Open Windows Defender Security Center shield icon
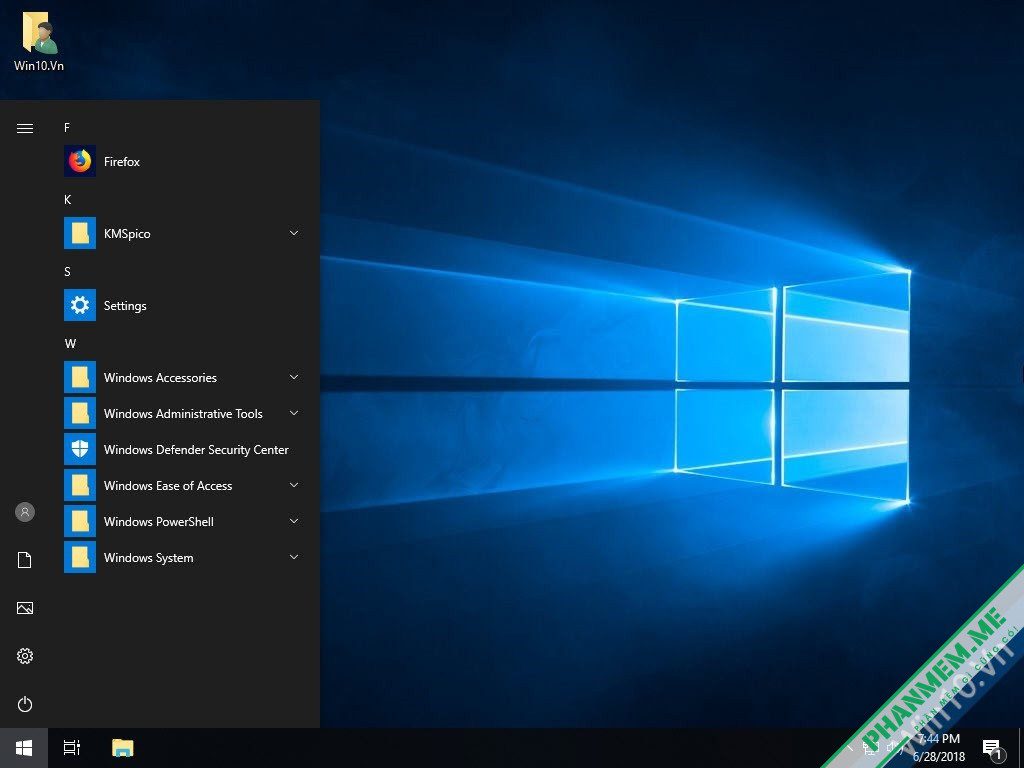The width and height of the screenshot is (1024, 768). pyautogui.click(x=80, y=449)
